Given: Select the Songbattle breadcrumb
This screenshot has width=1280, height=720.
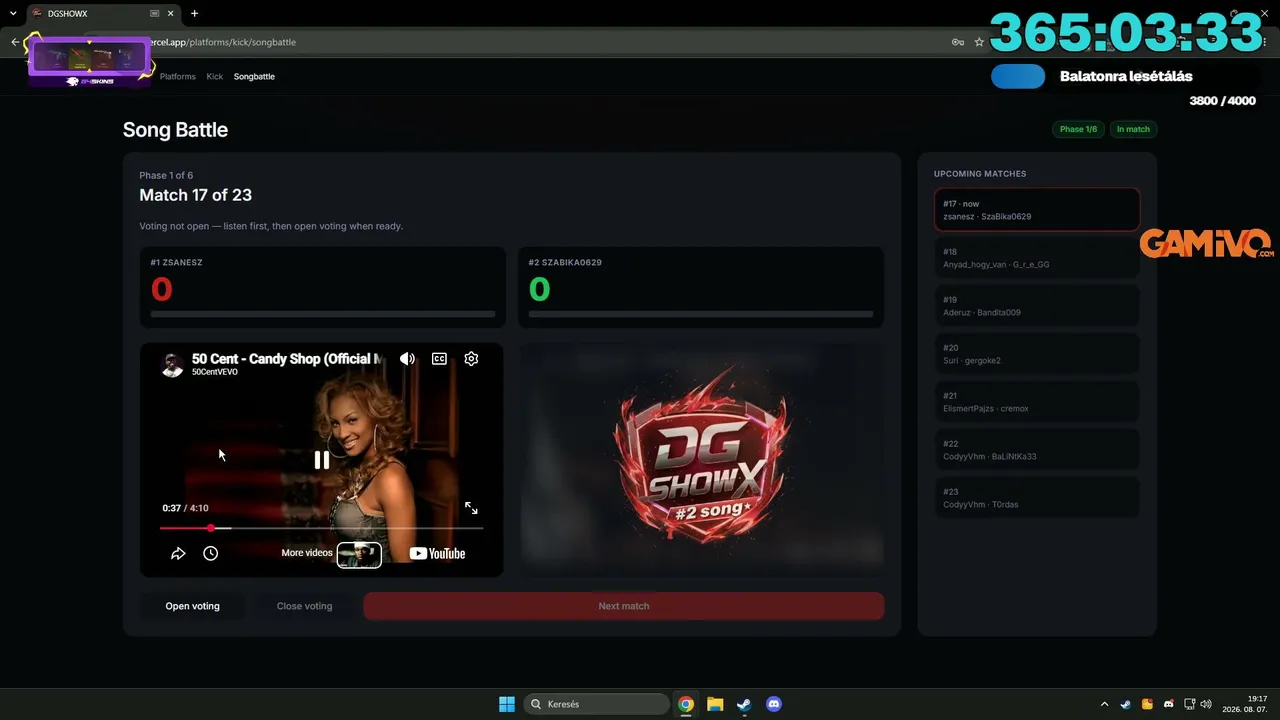Looking at the screenshot, I should 254,76.
